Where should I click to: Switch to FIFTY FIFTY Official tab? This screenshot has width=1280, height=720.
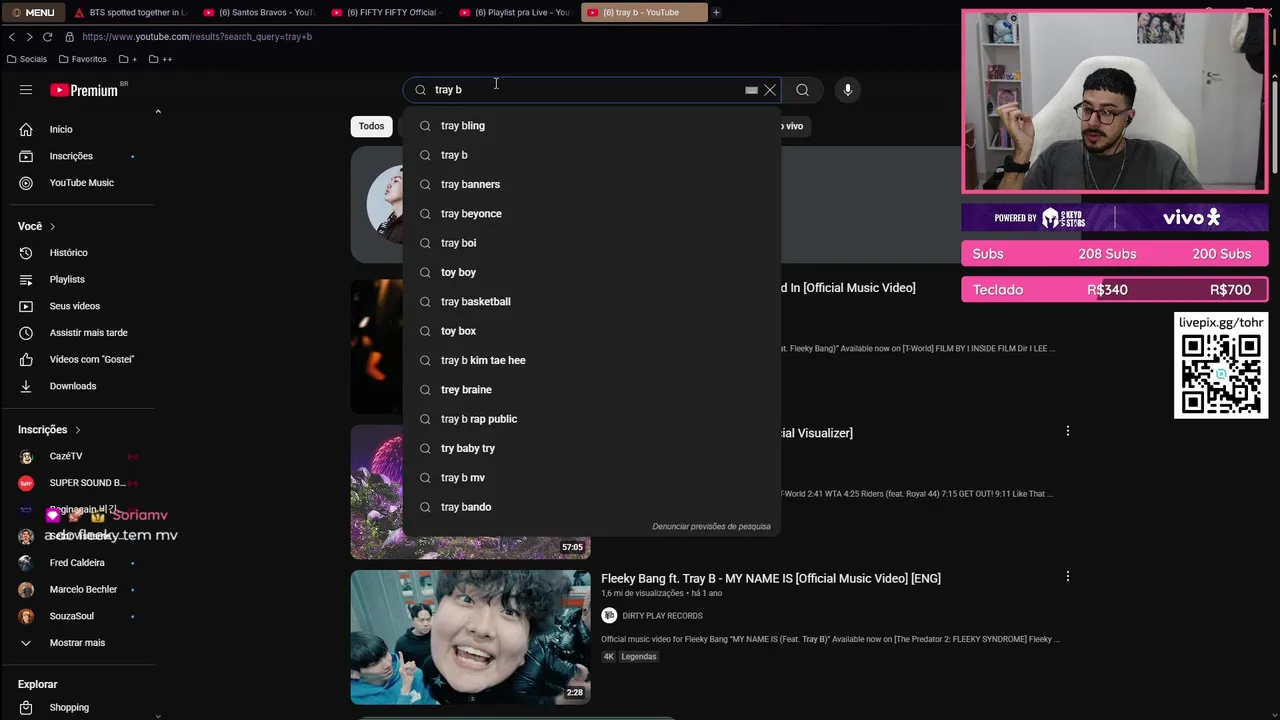pos(386,12)
